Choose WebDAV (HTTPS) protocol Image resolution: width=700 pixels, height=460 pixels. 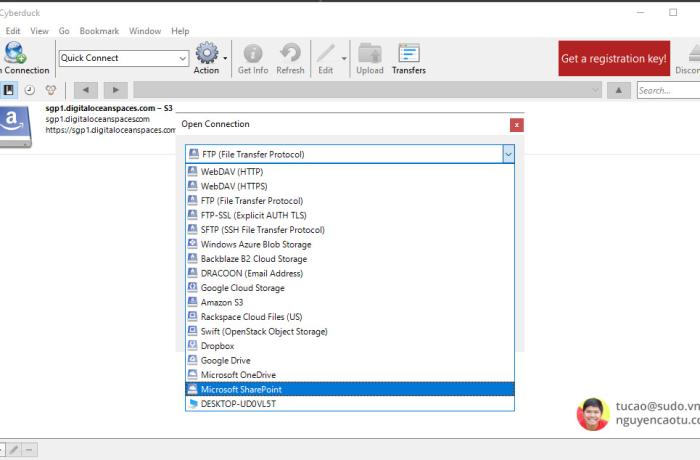click(x=350, y=186)
